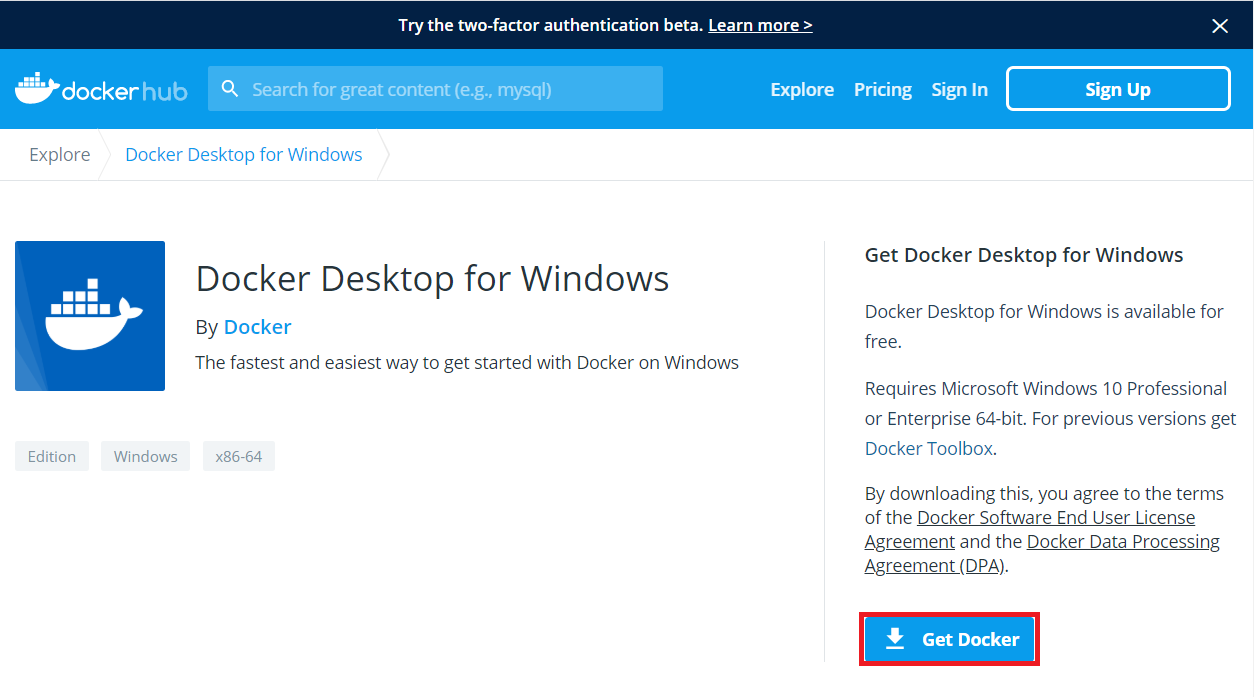Viewport: 1254px width, 697px height.
Task: Open the Docker publisher link
Action: coord(258,327)
